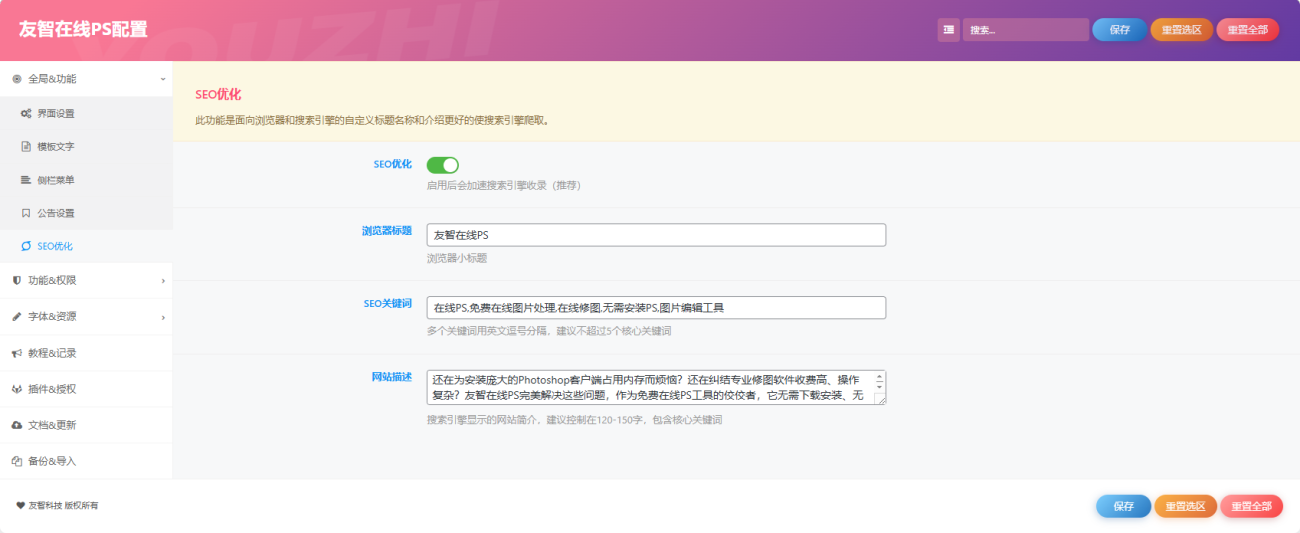Screen dimensions: 1300x533
Task: Focus the top search box
Action: point(1025,30)
